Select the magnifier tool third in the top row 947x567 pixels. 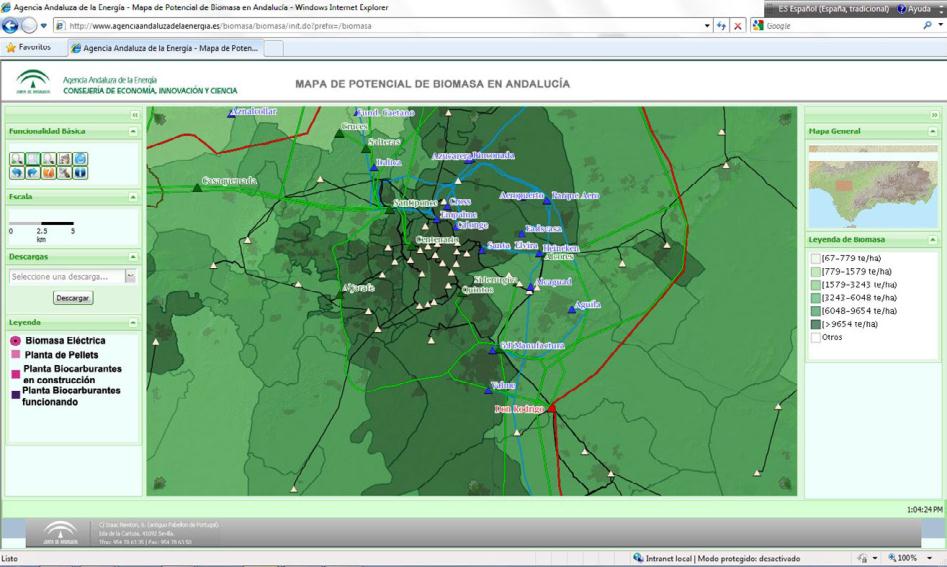pos(48,159)
